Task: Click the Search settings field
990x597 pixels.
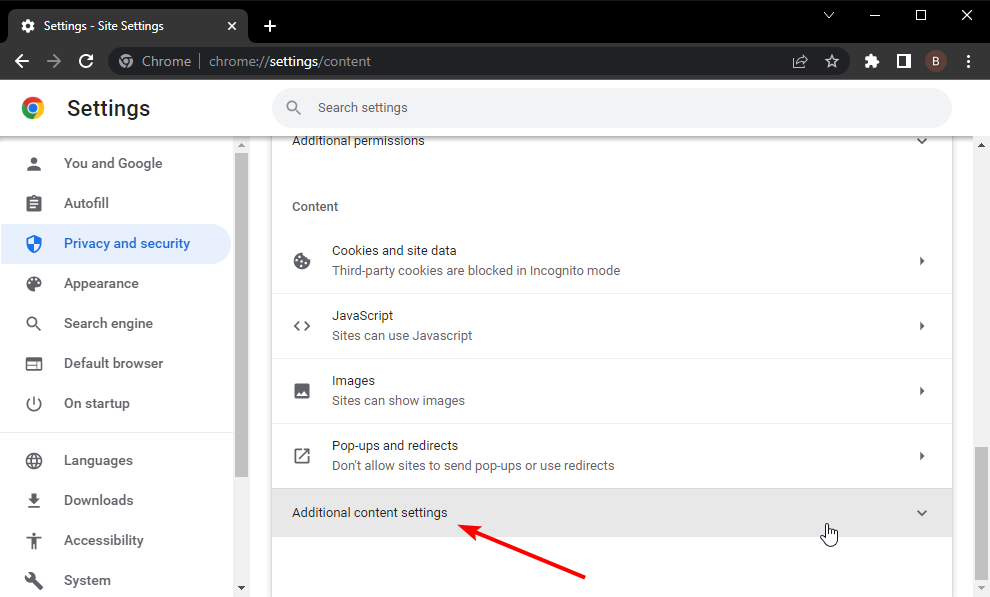Action: [611, 108]
